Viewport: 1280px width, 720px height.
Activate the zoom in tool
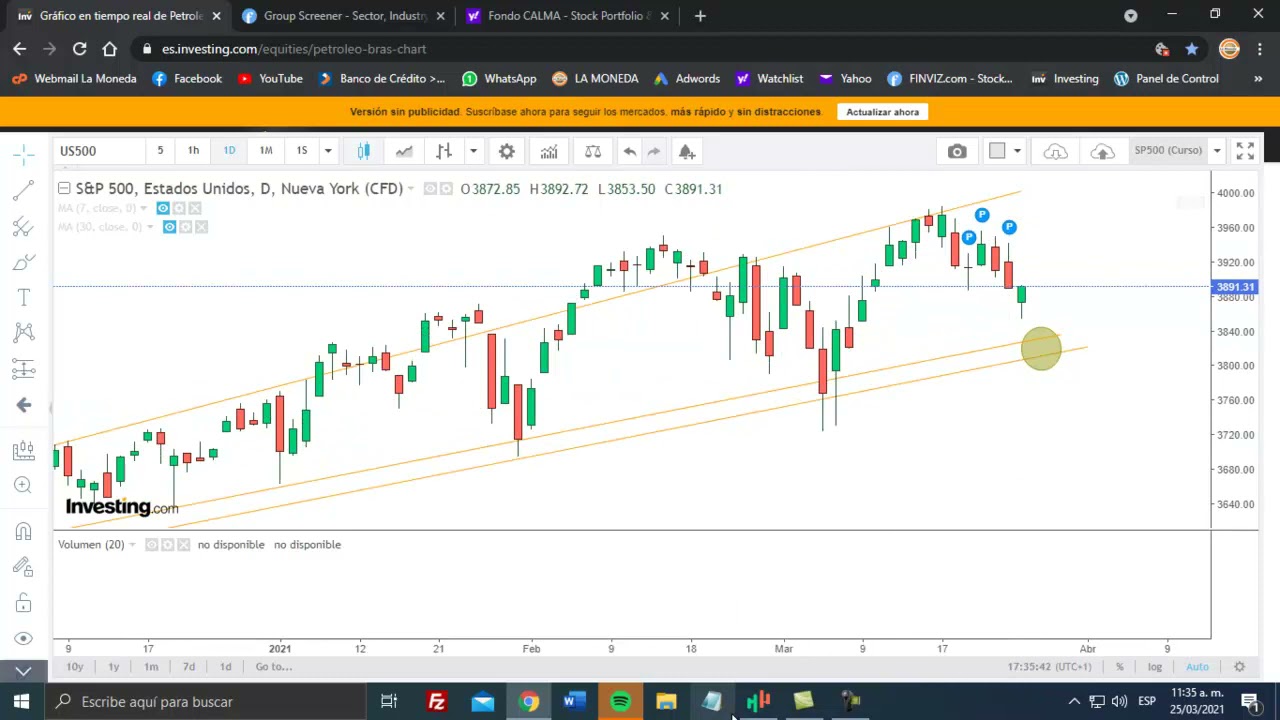point(24,485)
